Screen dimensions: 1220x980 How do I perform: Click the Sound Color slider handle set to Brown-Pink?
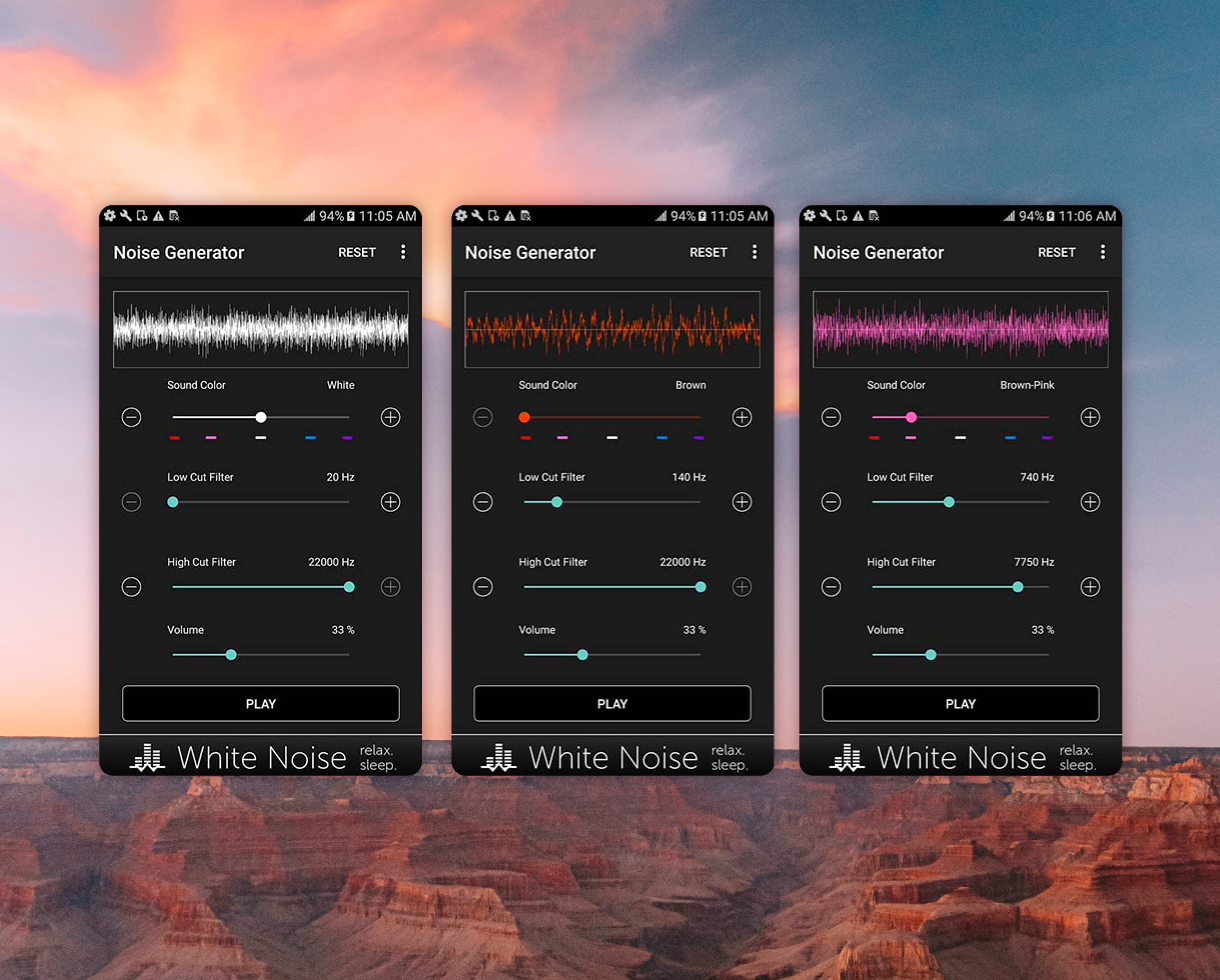[911, 417]
